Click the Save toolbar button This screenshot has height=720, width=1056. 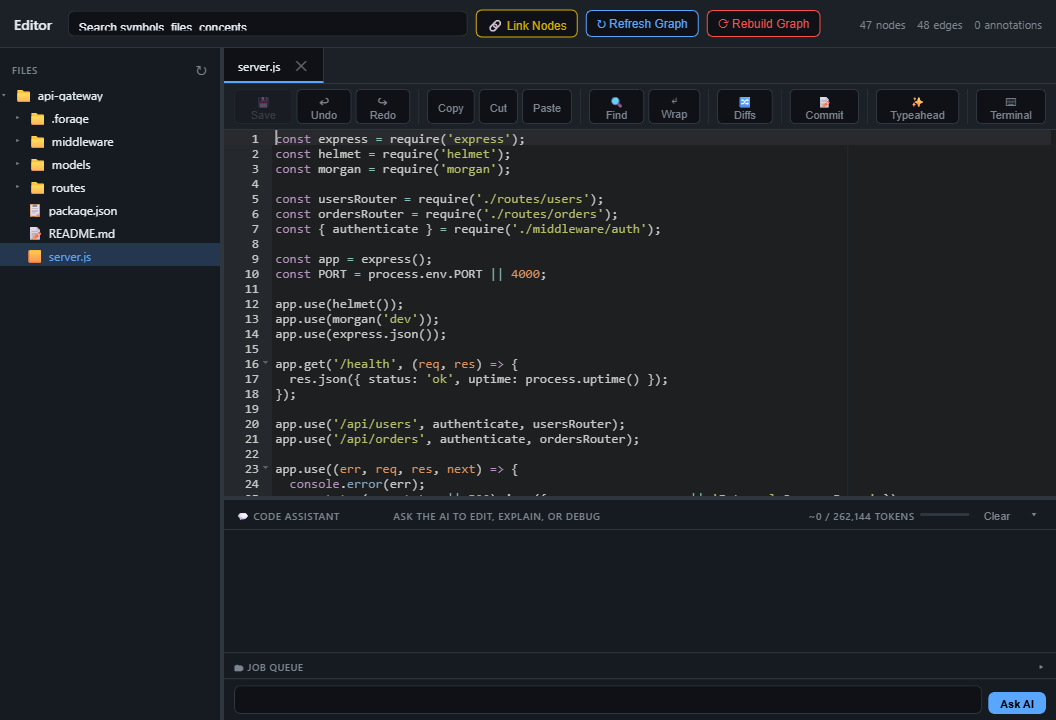click(x=263, y=107)
